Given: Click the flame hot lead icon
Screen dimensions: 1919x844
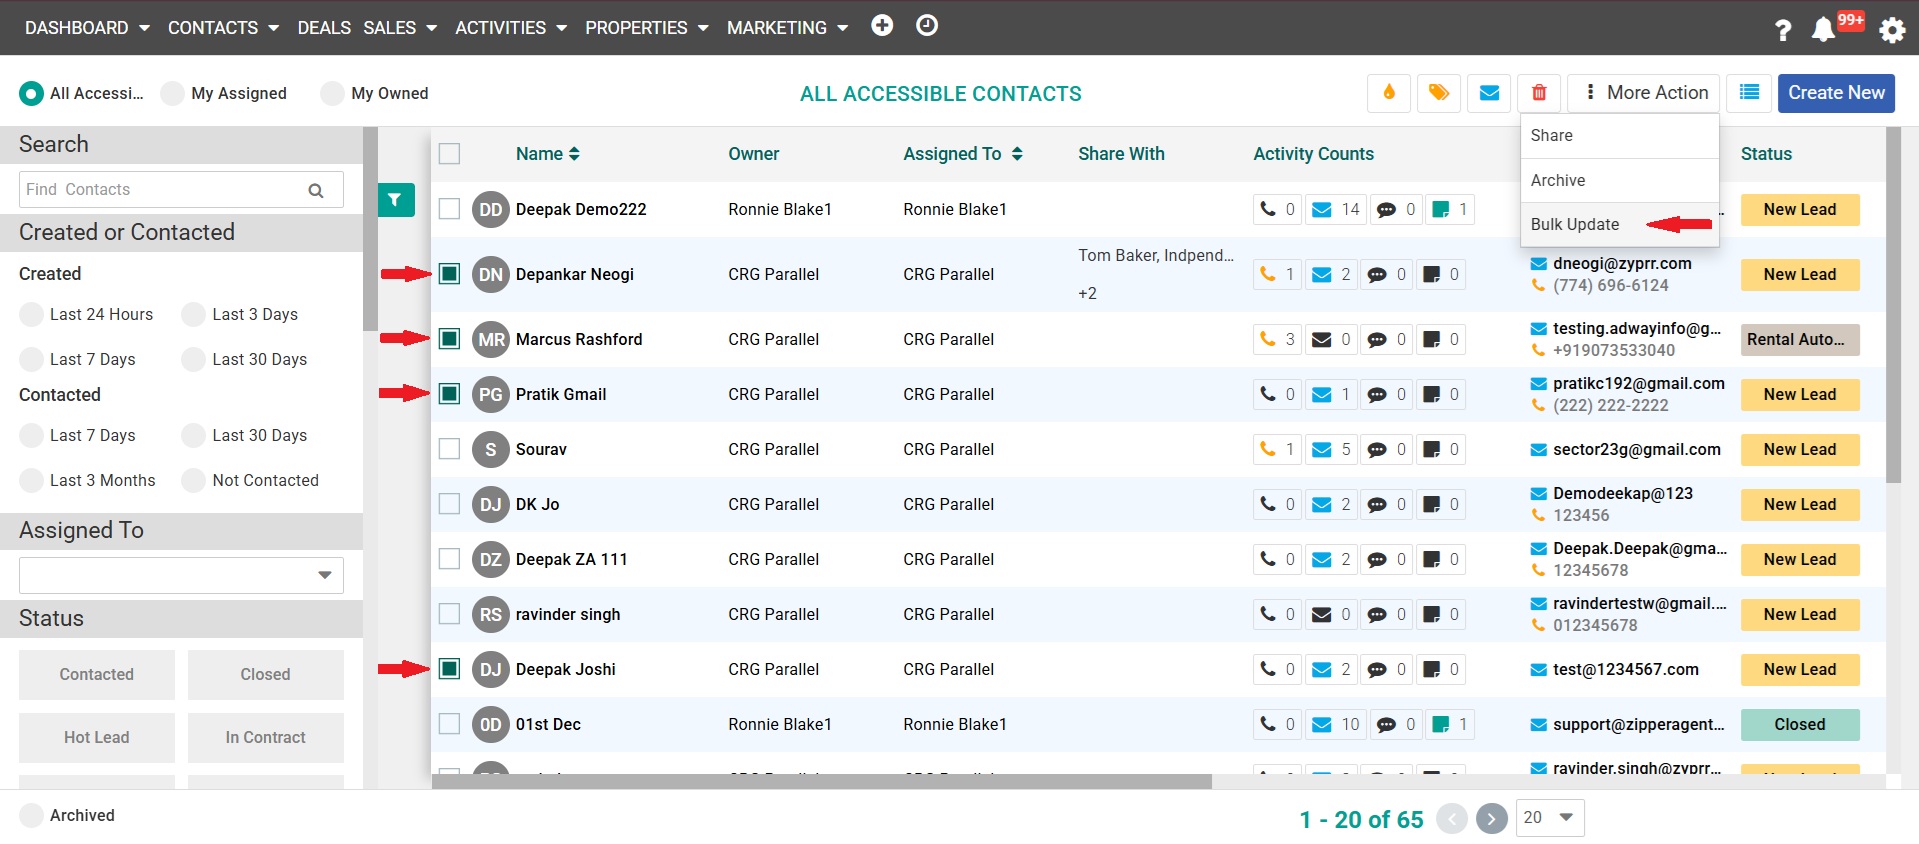Looking at the screenshot, I should click(1388, 93).
